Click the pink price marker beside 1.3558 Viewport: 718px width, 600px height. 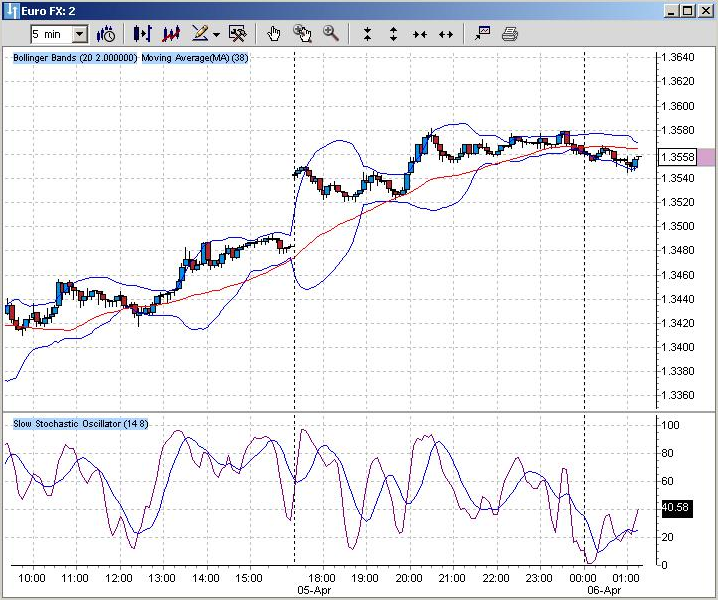706,157
